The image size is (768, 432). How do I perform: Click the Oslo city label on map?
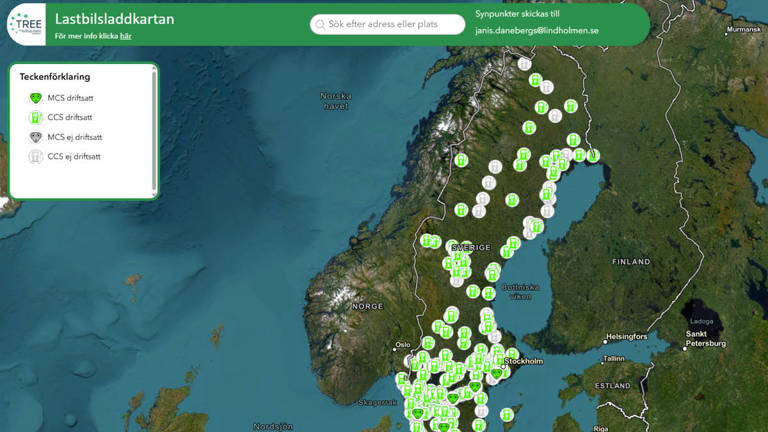point(403,345)
